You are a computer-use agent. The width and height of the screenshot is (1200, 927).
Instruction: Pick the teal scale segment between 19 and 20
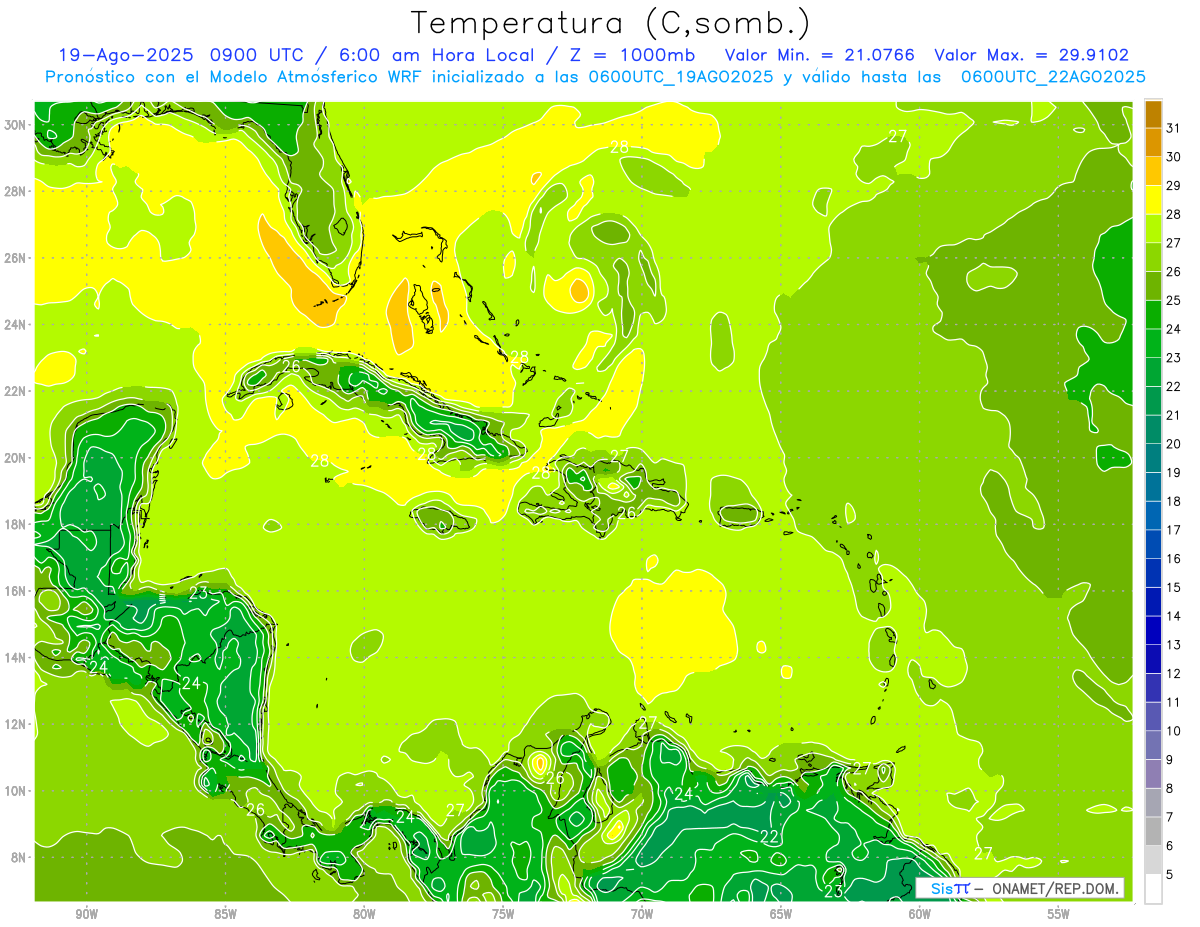1153,458
